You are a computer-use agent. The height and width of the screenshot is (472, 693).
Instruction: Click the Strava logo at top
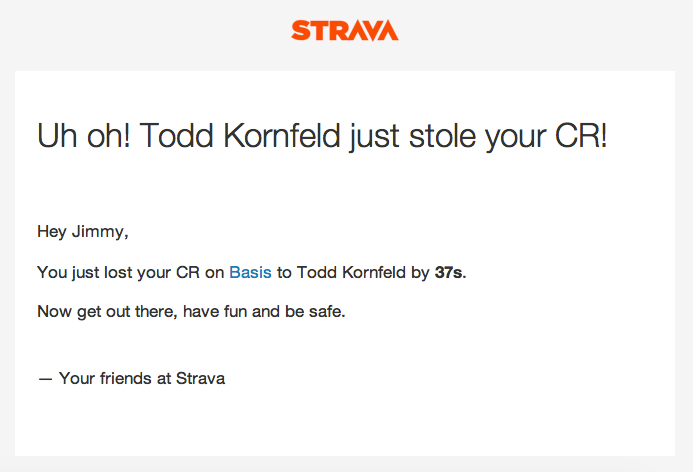pos(345,30)
